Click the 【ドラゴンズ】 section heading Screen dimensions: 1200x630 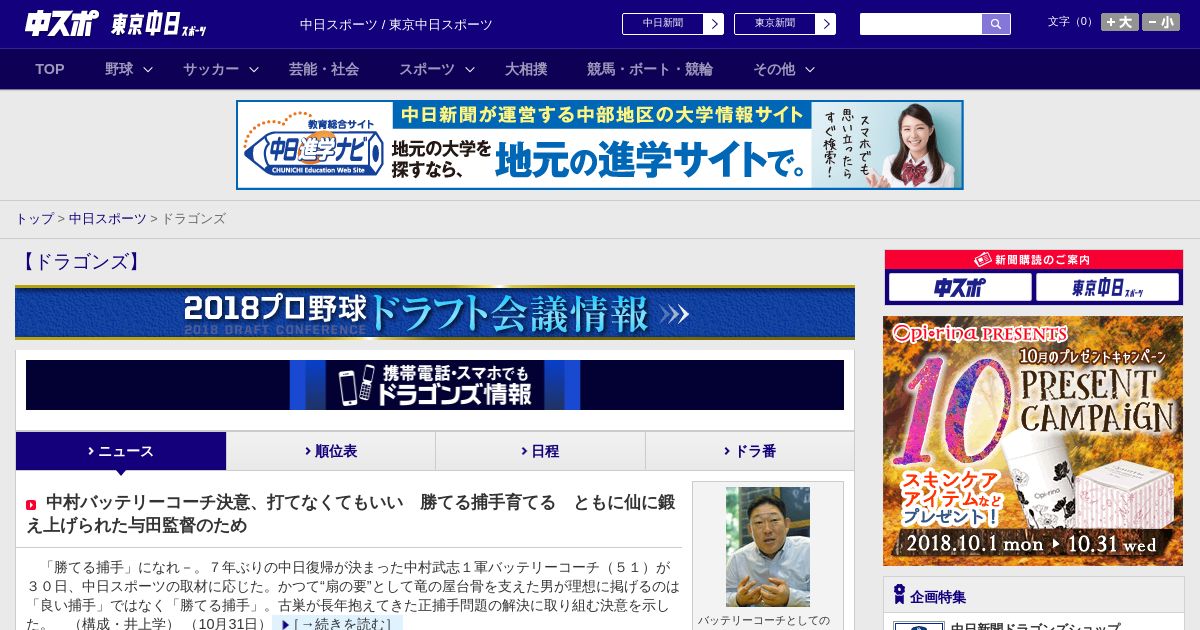[81, 262]
